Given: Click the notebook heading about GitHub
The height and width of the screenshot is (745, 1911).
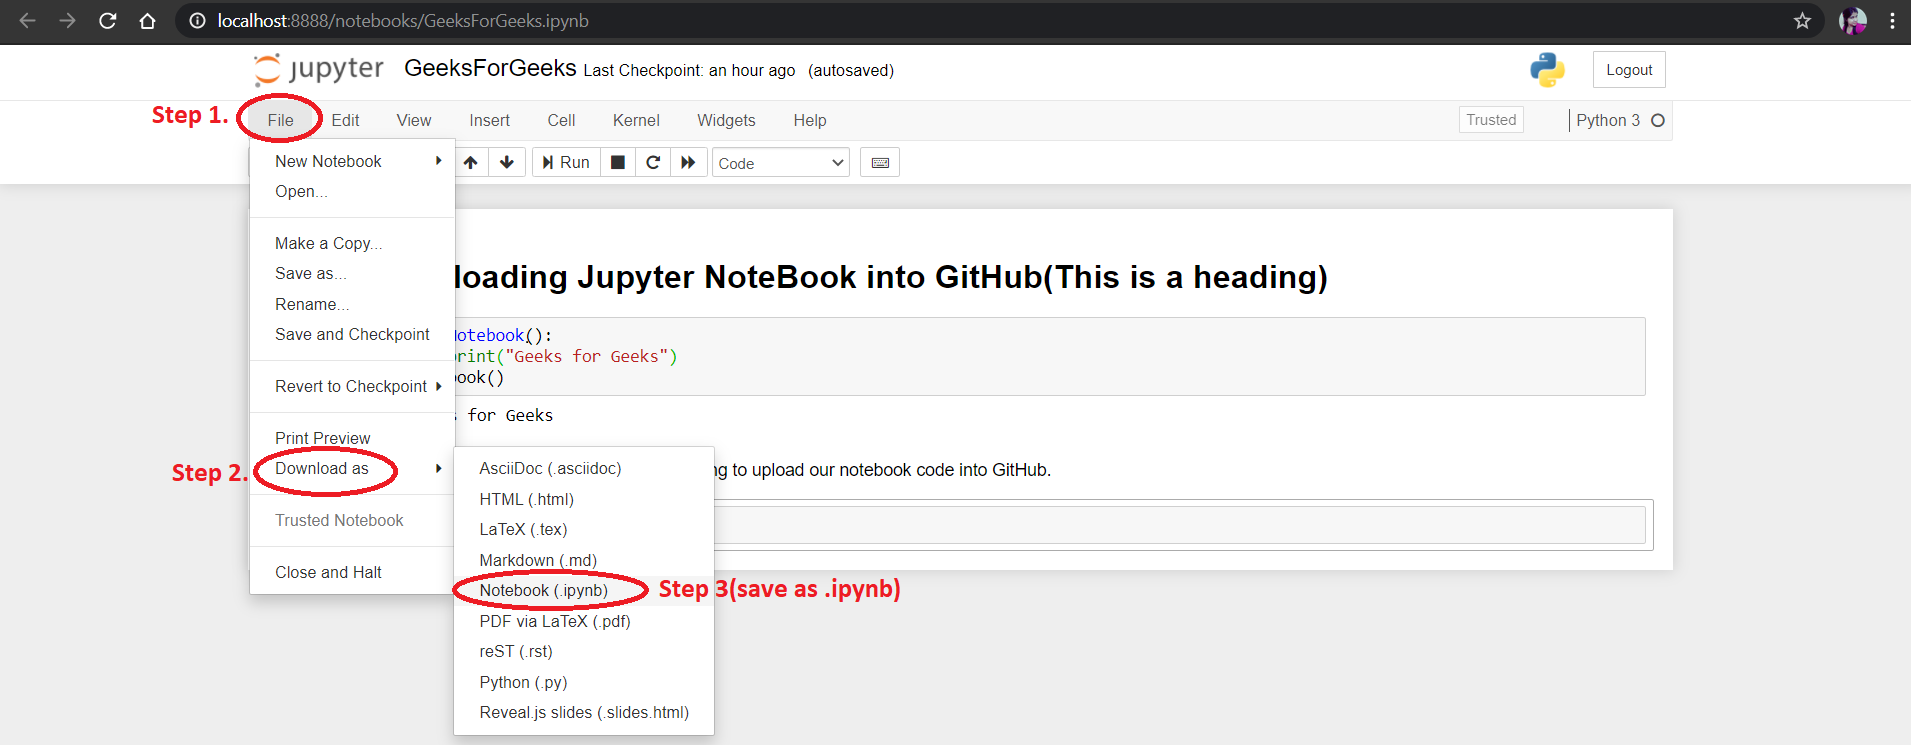Looking at the screenshot, I should coord(891,277).
